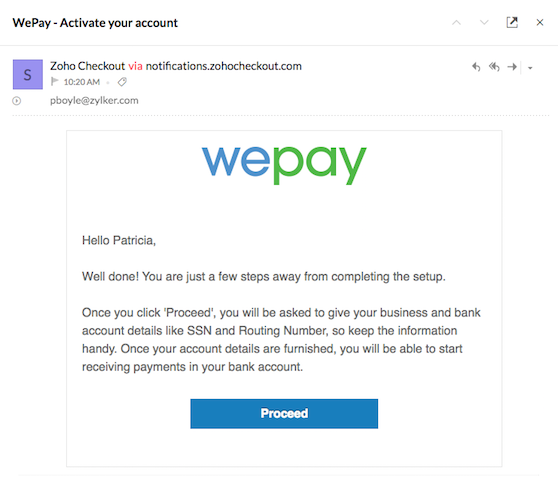Reply to the Zoho Checkout email
The height and width of the screenshot is (480, 558).
(476, 67)
